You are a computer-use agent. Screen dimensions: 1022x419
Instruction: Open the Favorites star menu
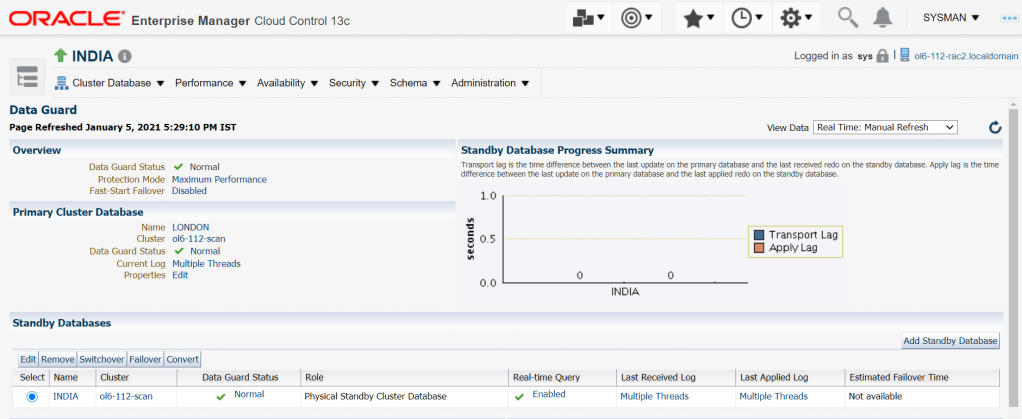coord(698,18)
